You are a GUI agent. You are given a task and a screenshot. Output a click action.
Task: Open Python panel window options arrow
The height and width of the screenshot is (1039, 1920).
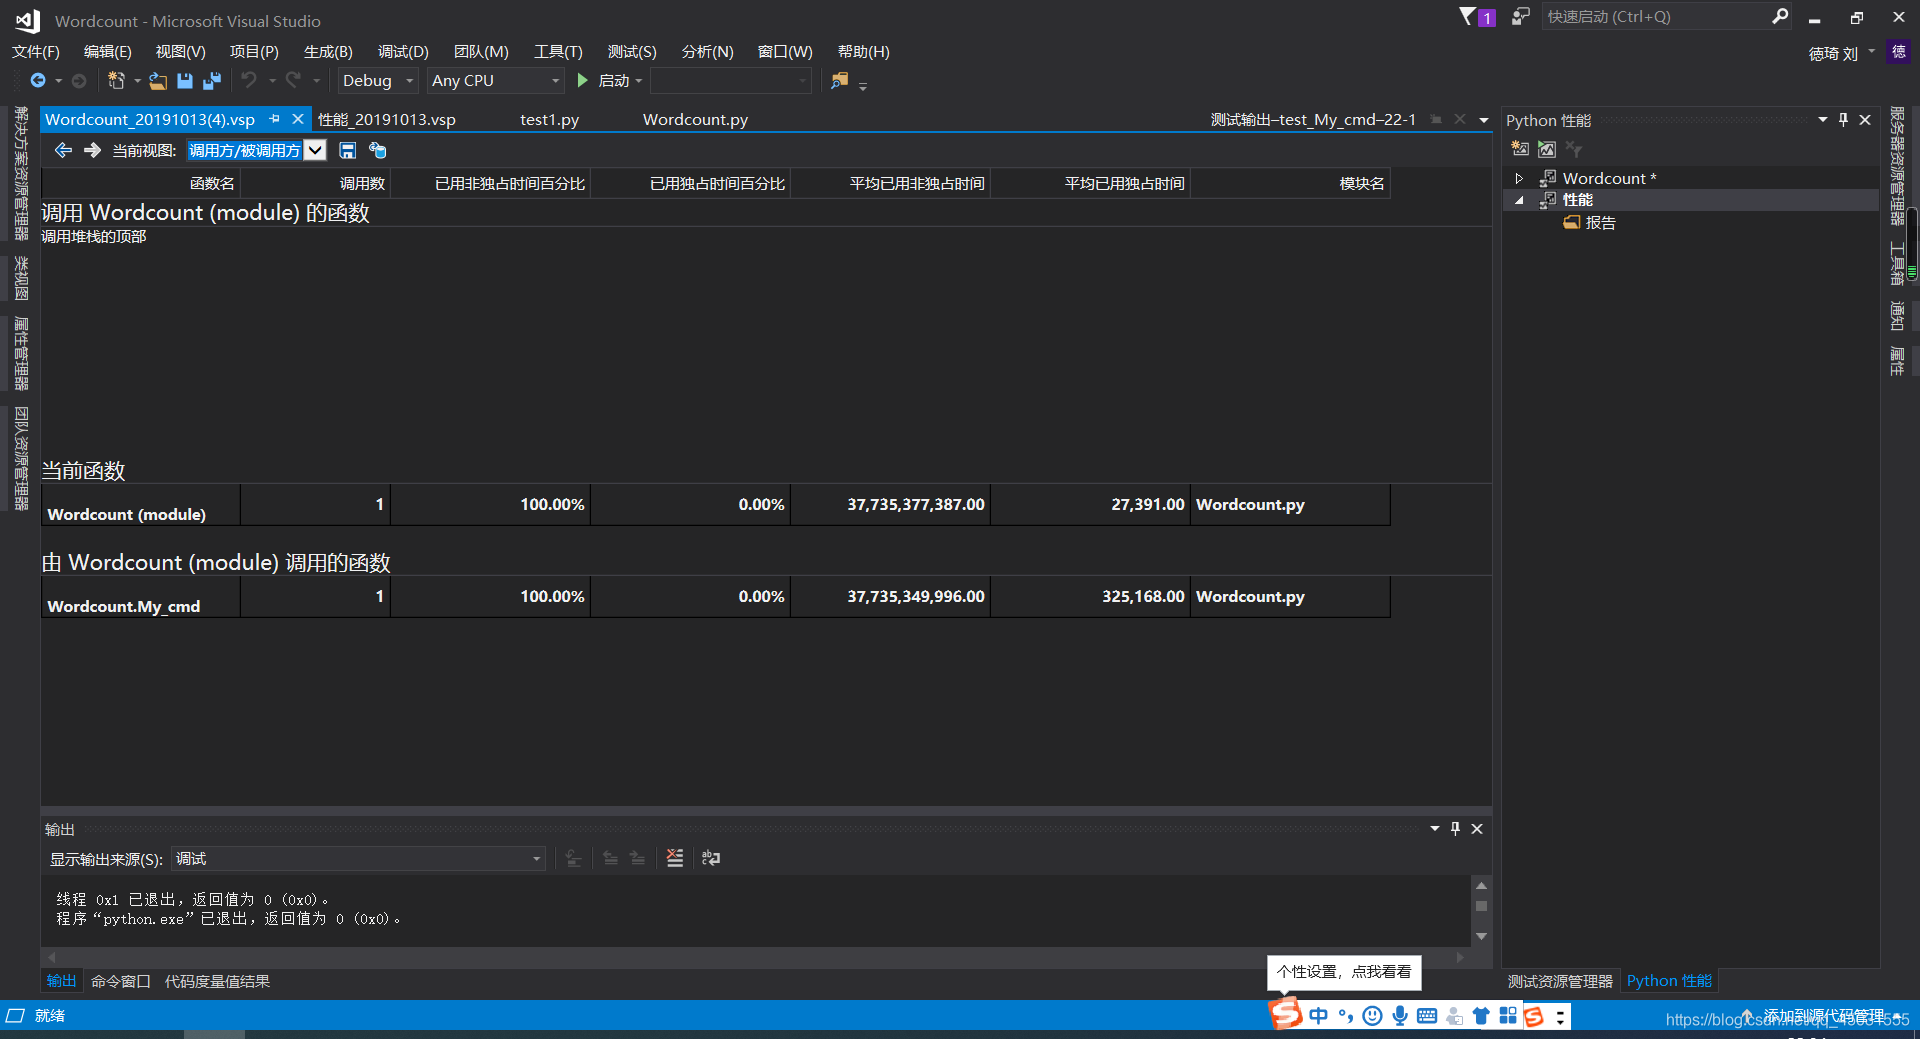pos(1822,119)
